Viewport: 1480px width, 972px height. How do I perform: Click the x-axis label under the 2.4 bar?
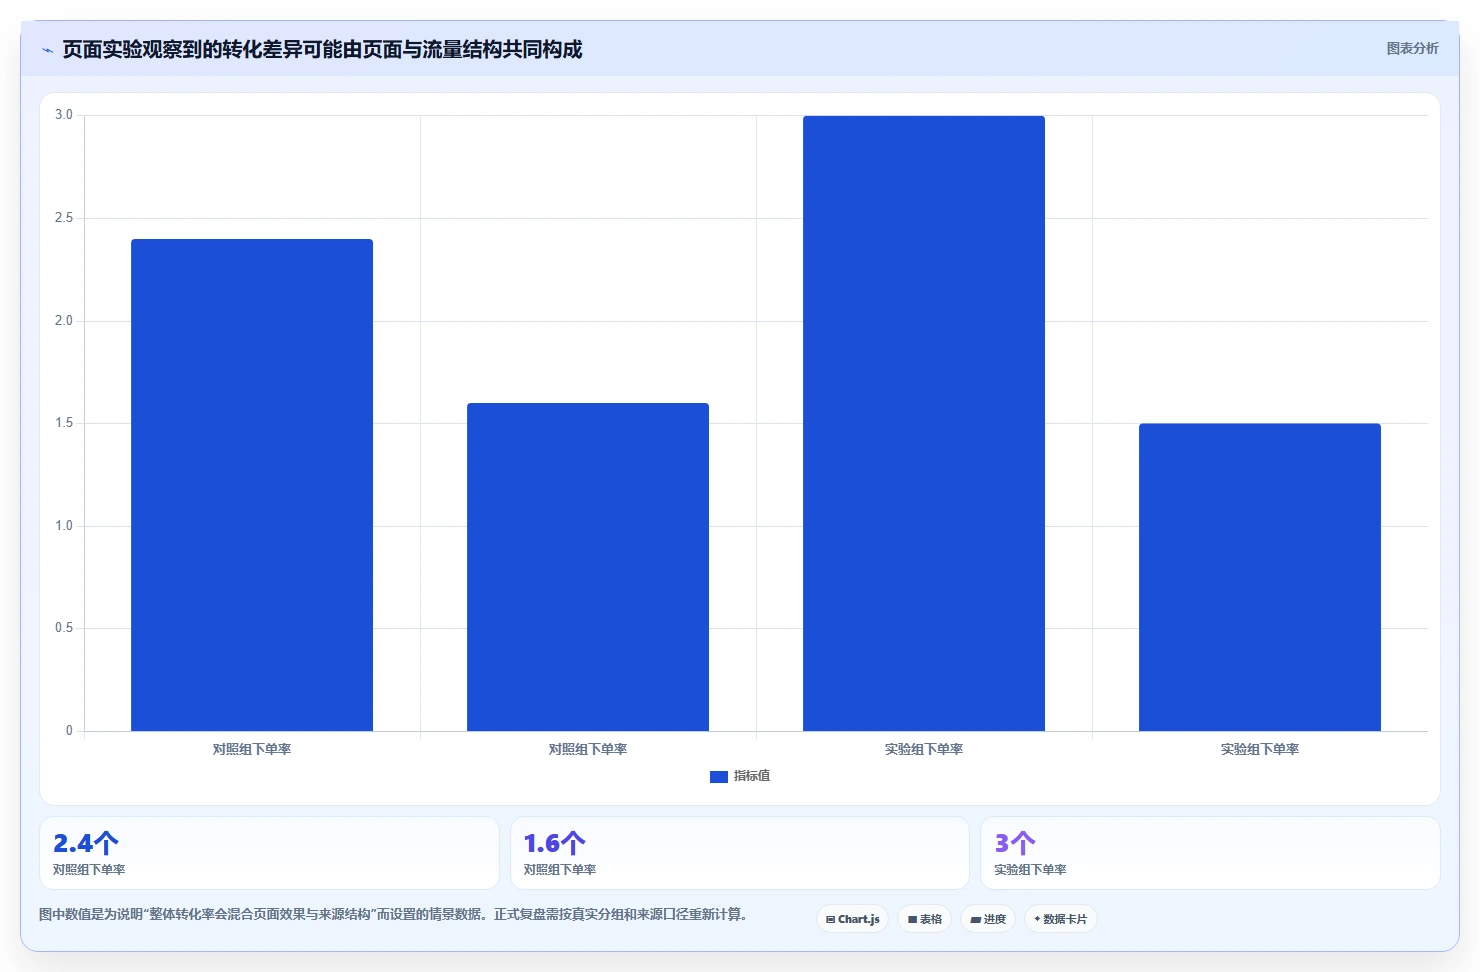(252, 749)
